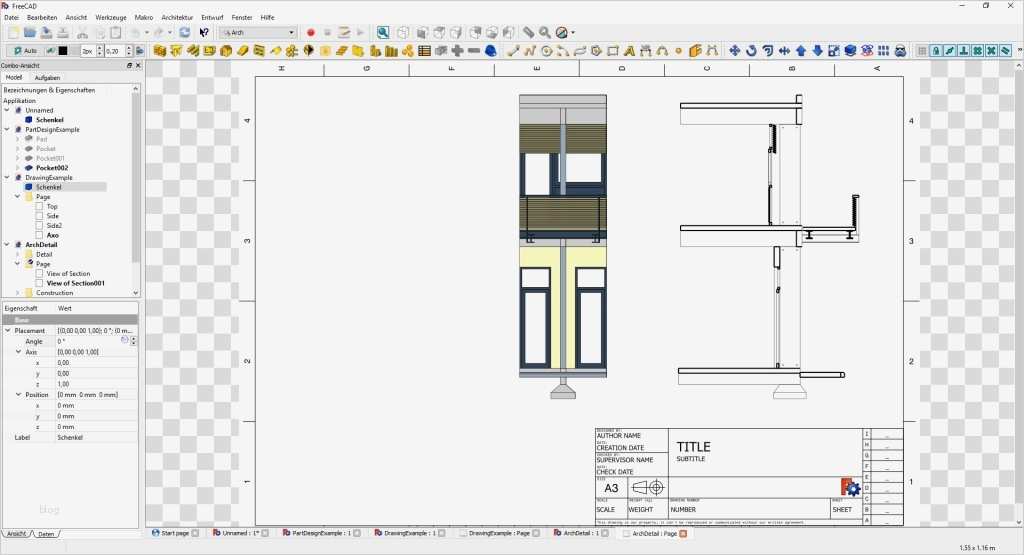Select the Draft Clone tool
Screen dimensions: 1024x555
pos(900,51)
